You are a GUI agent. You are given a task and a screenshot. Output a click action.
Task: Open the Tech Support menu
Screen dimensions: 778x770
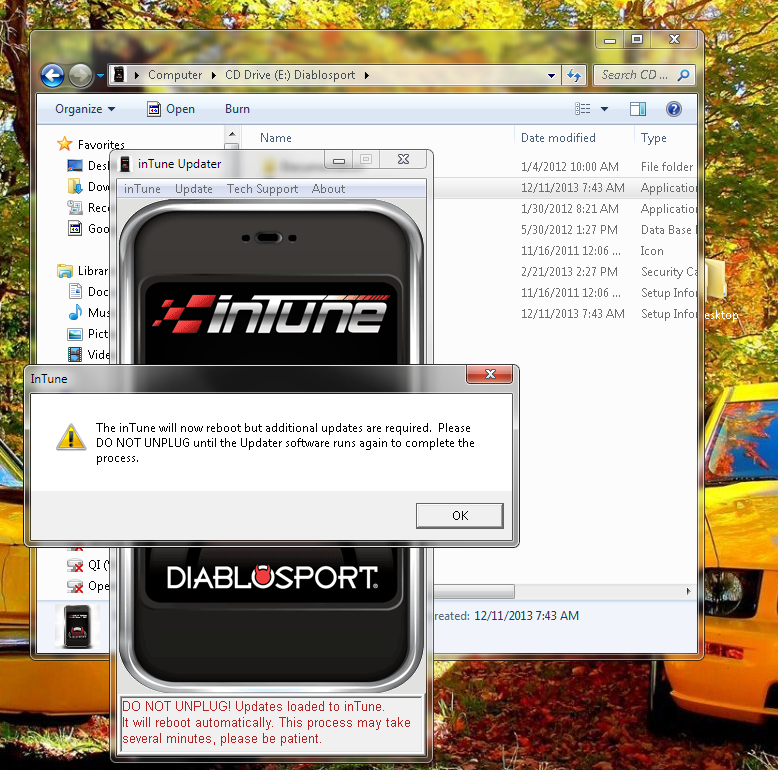(262, 189)
